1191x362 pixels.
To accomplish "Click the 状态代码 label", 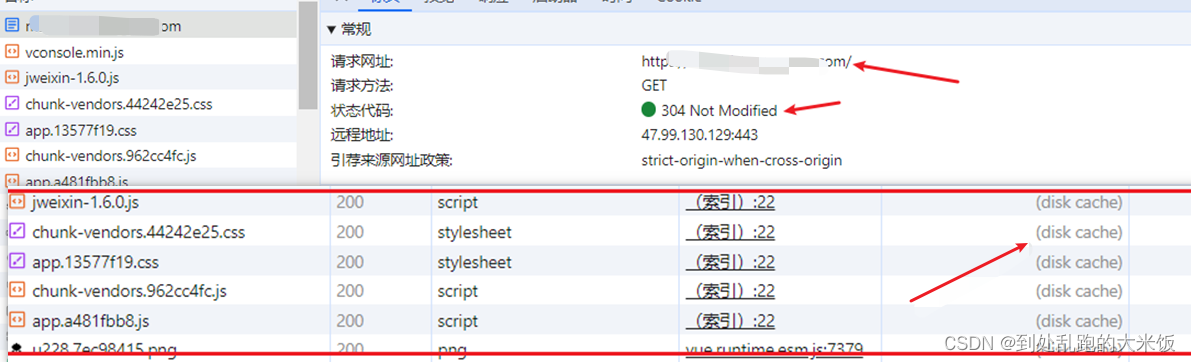I will pos(362,111).
